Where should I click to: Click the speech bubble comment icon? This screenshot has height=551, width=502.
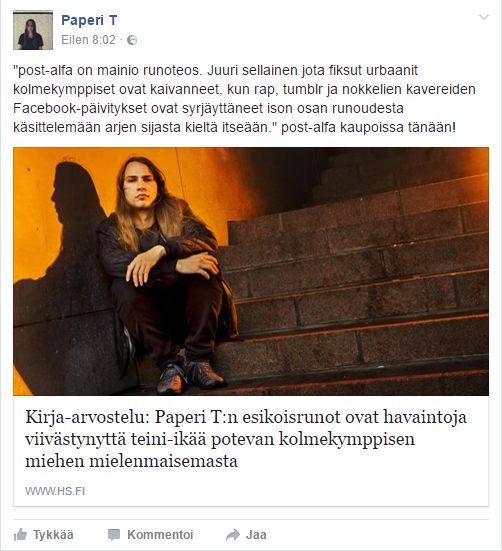pos(114,535)
